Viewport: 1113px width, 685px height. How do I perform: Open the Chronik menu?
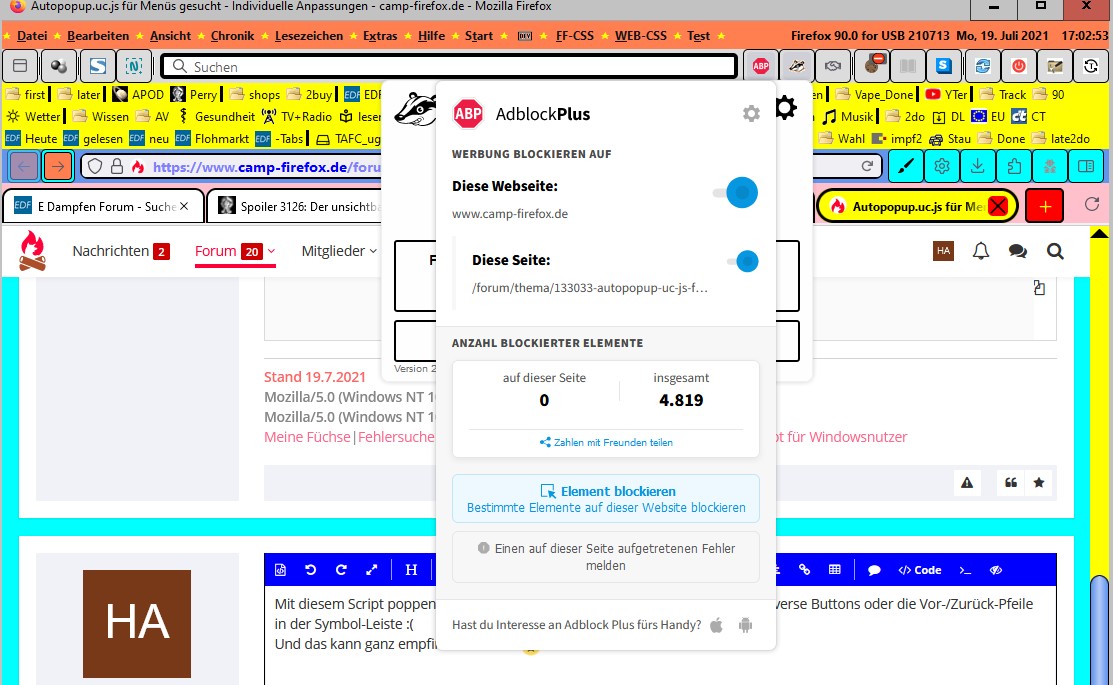[x=232, y=35]
